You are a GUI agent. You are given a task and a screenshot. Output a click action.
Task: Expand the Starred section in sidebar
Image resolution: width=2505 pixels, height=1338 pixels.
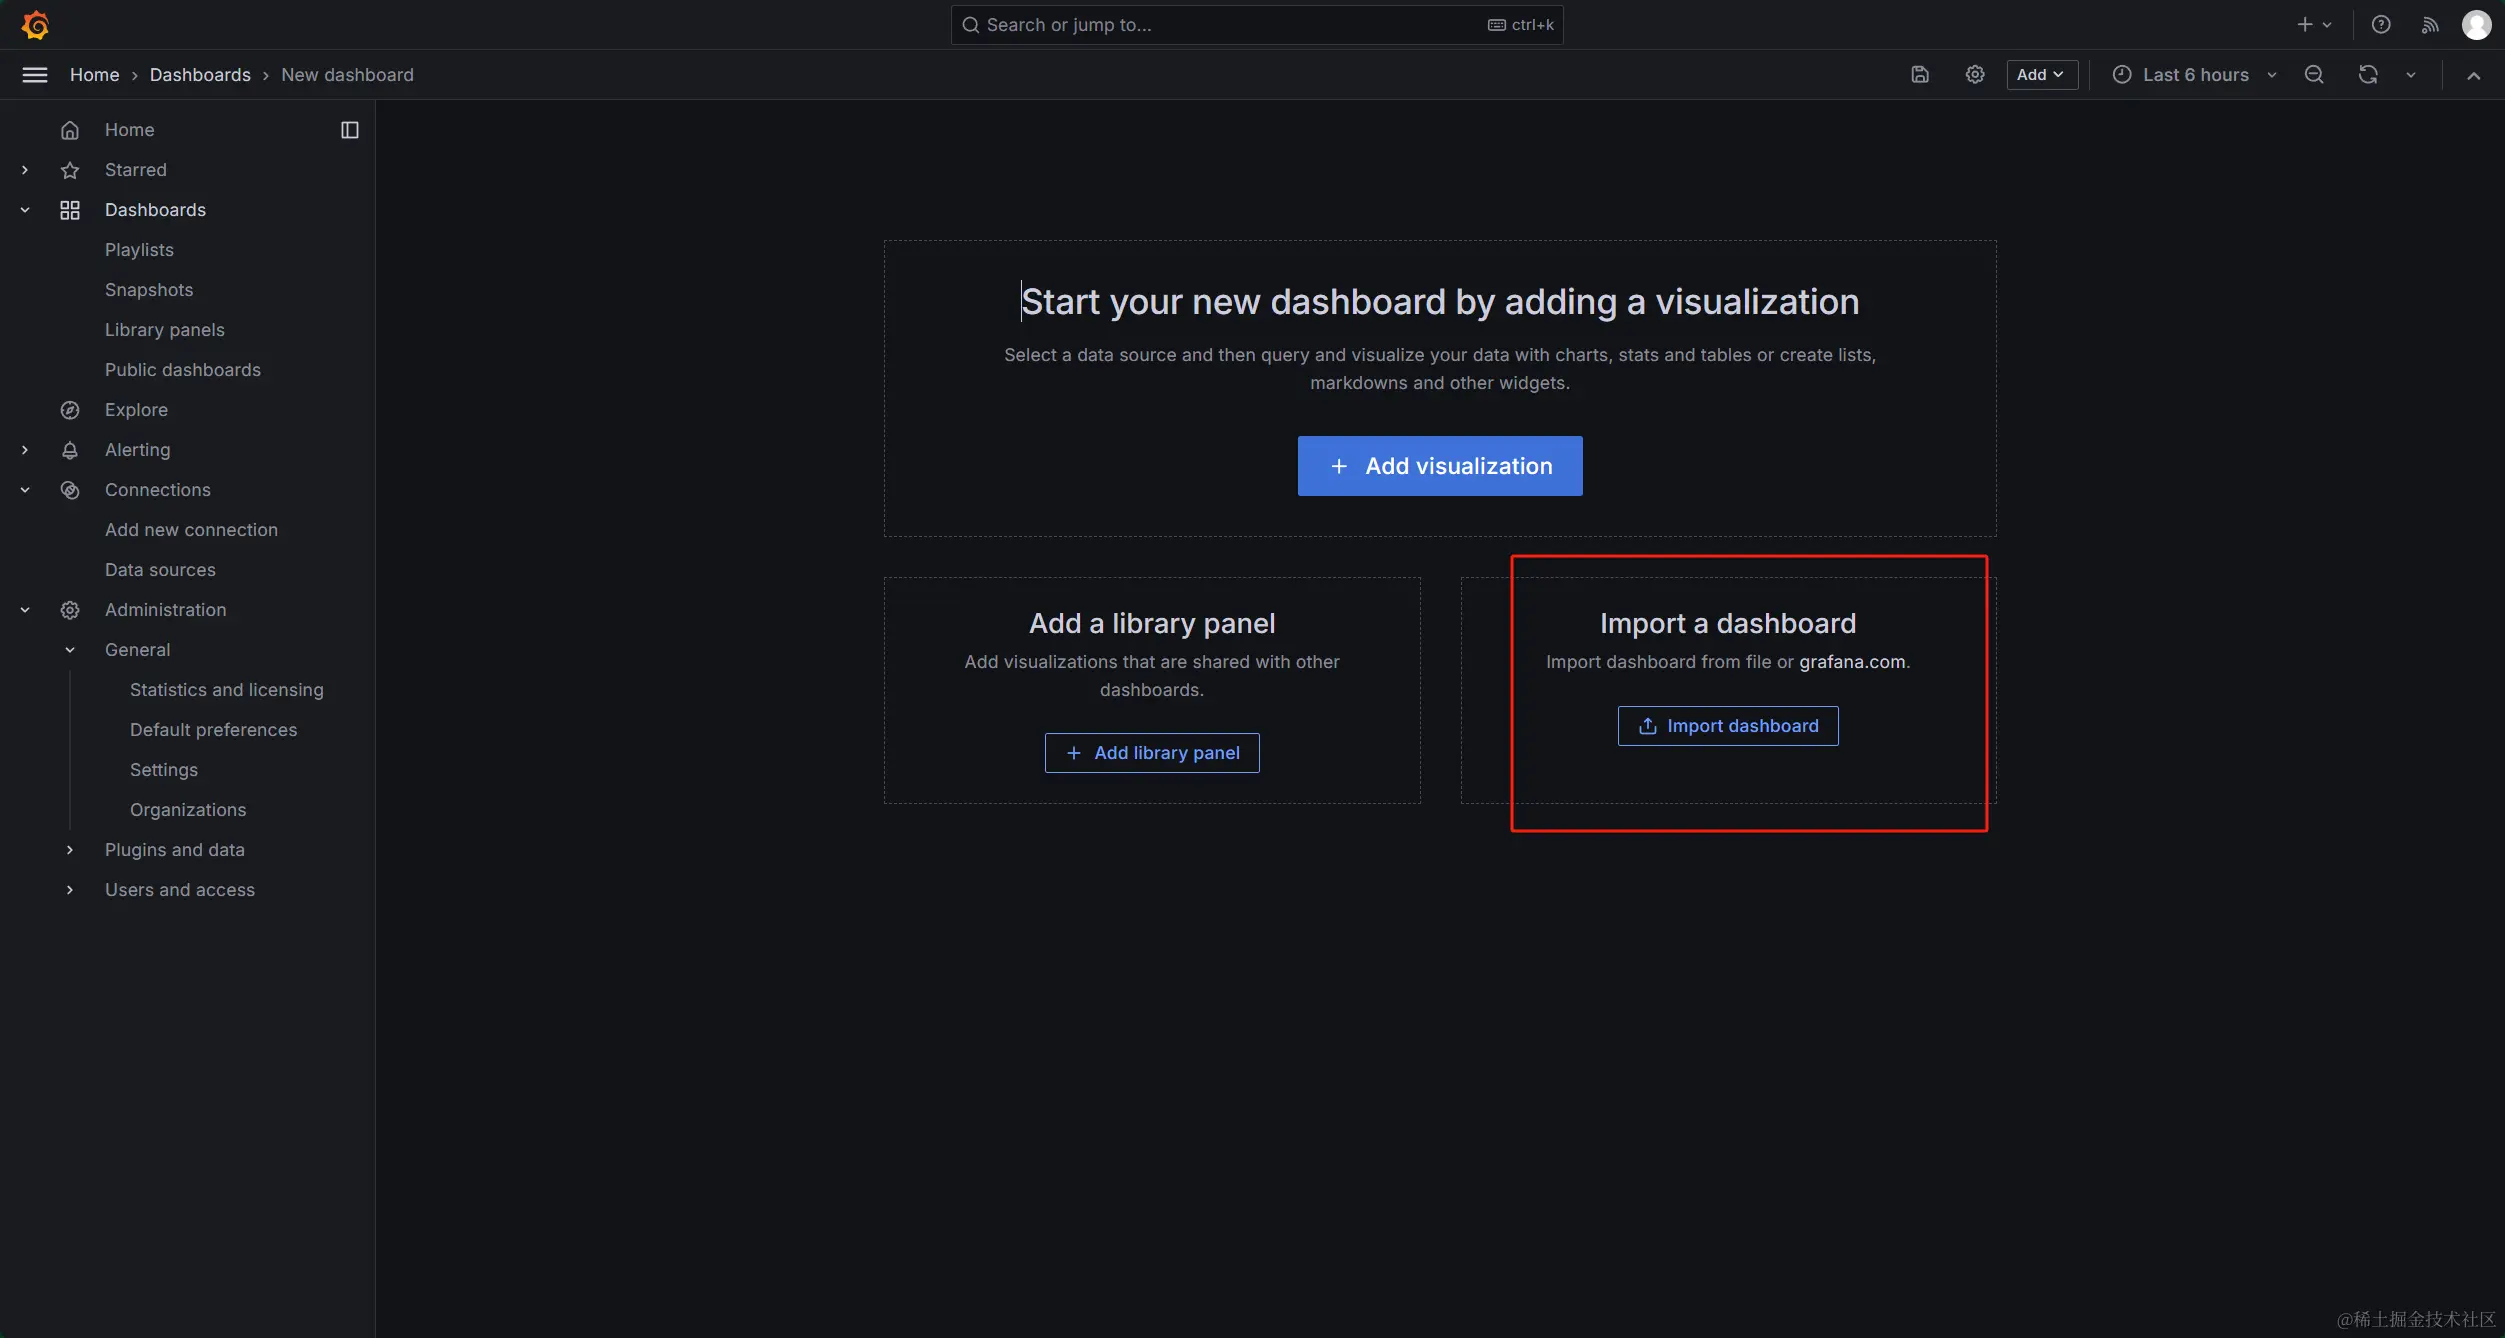coord(25,170)
